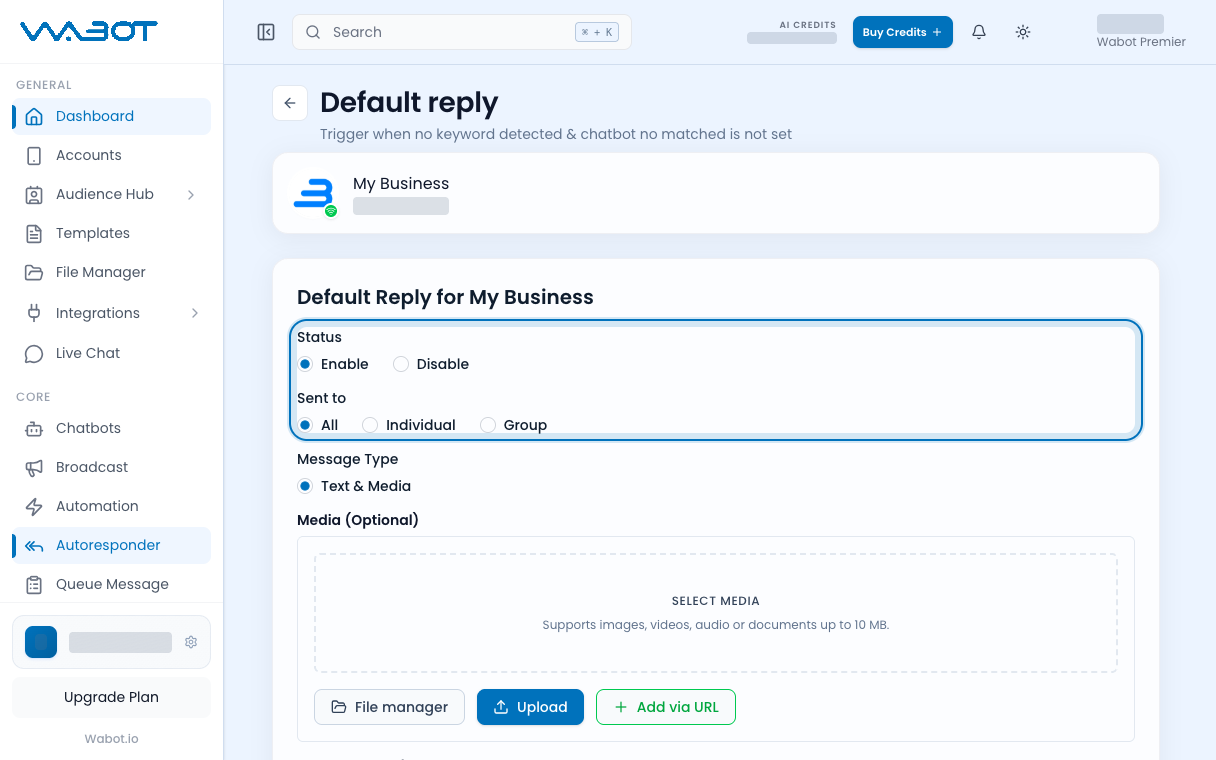
Task: Open Live Chat bubble icon
Action: coord(34,353)
